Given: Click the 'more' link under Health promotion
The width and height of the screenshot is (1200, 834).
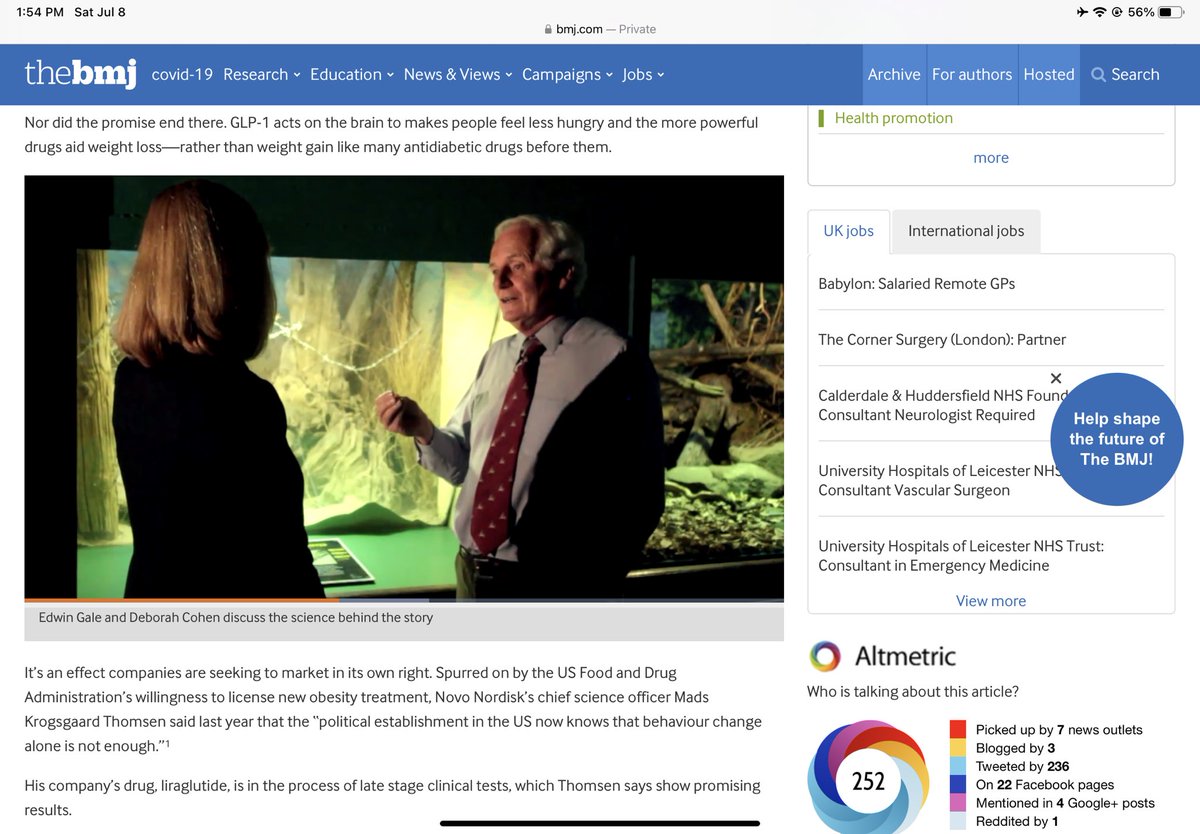Looking at the screenshot, I should click(x=990, y=157).
